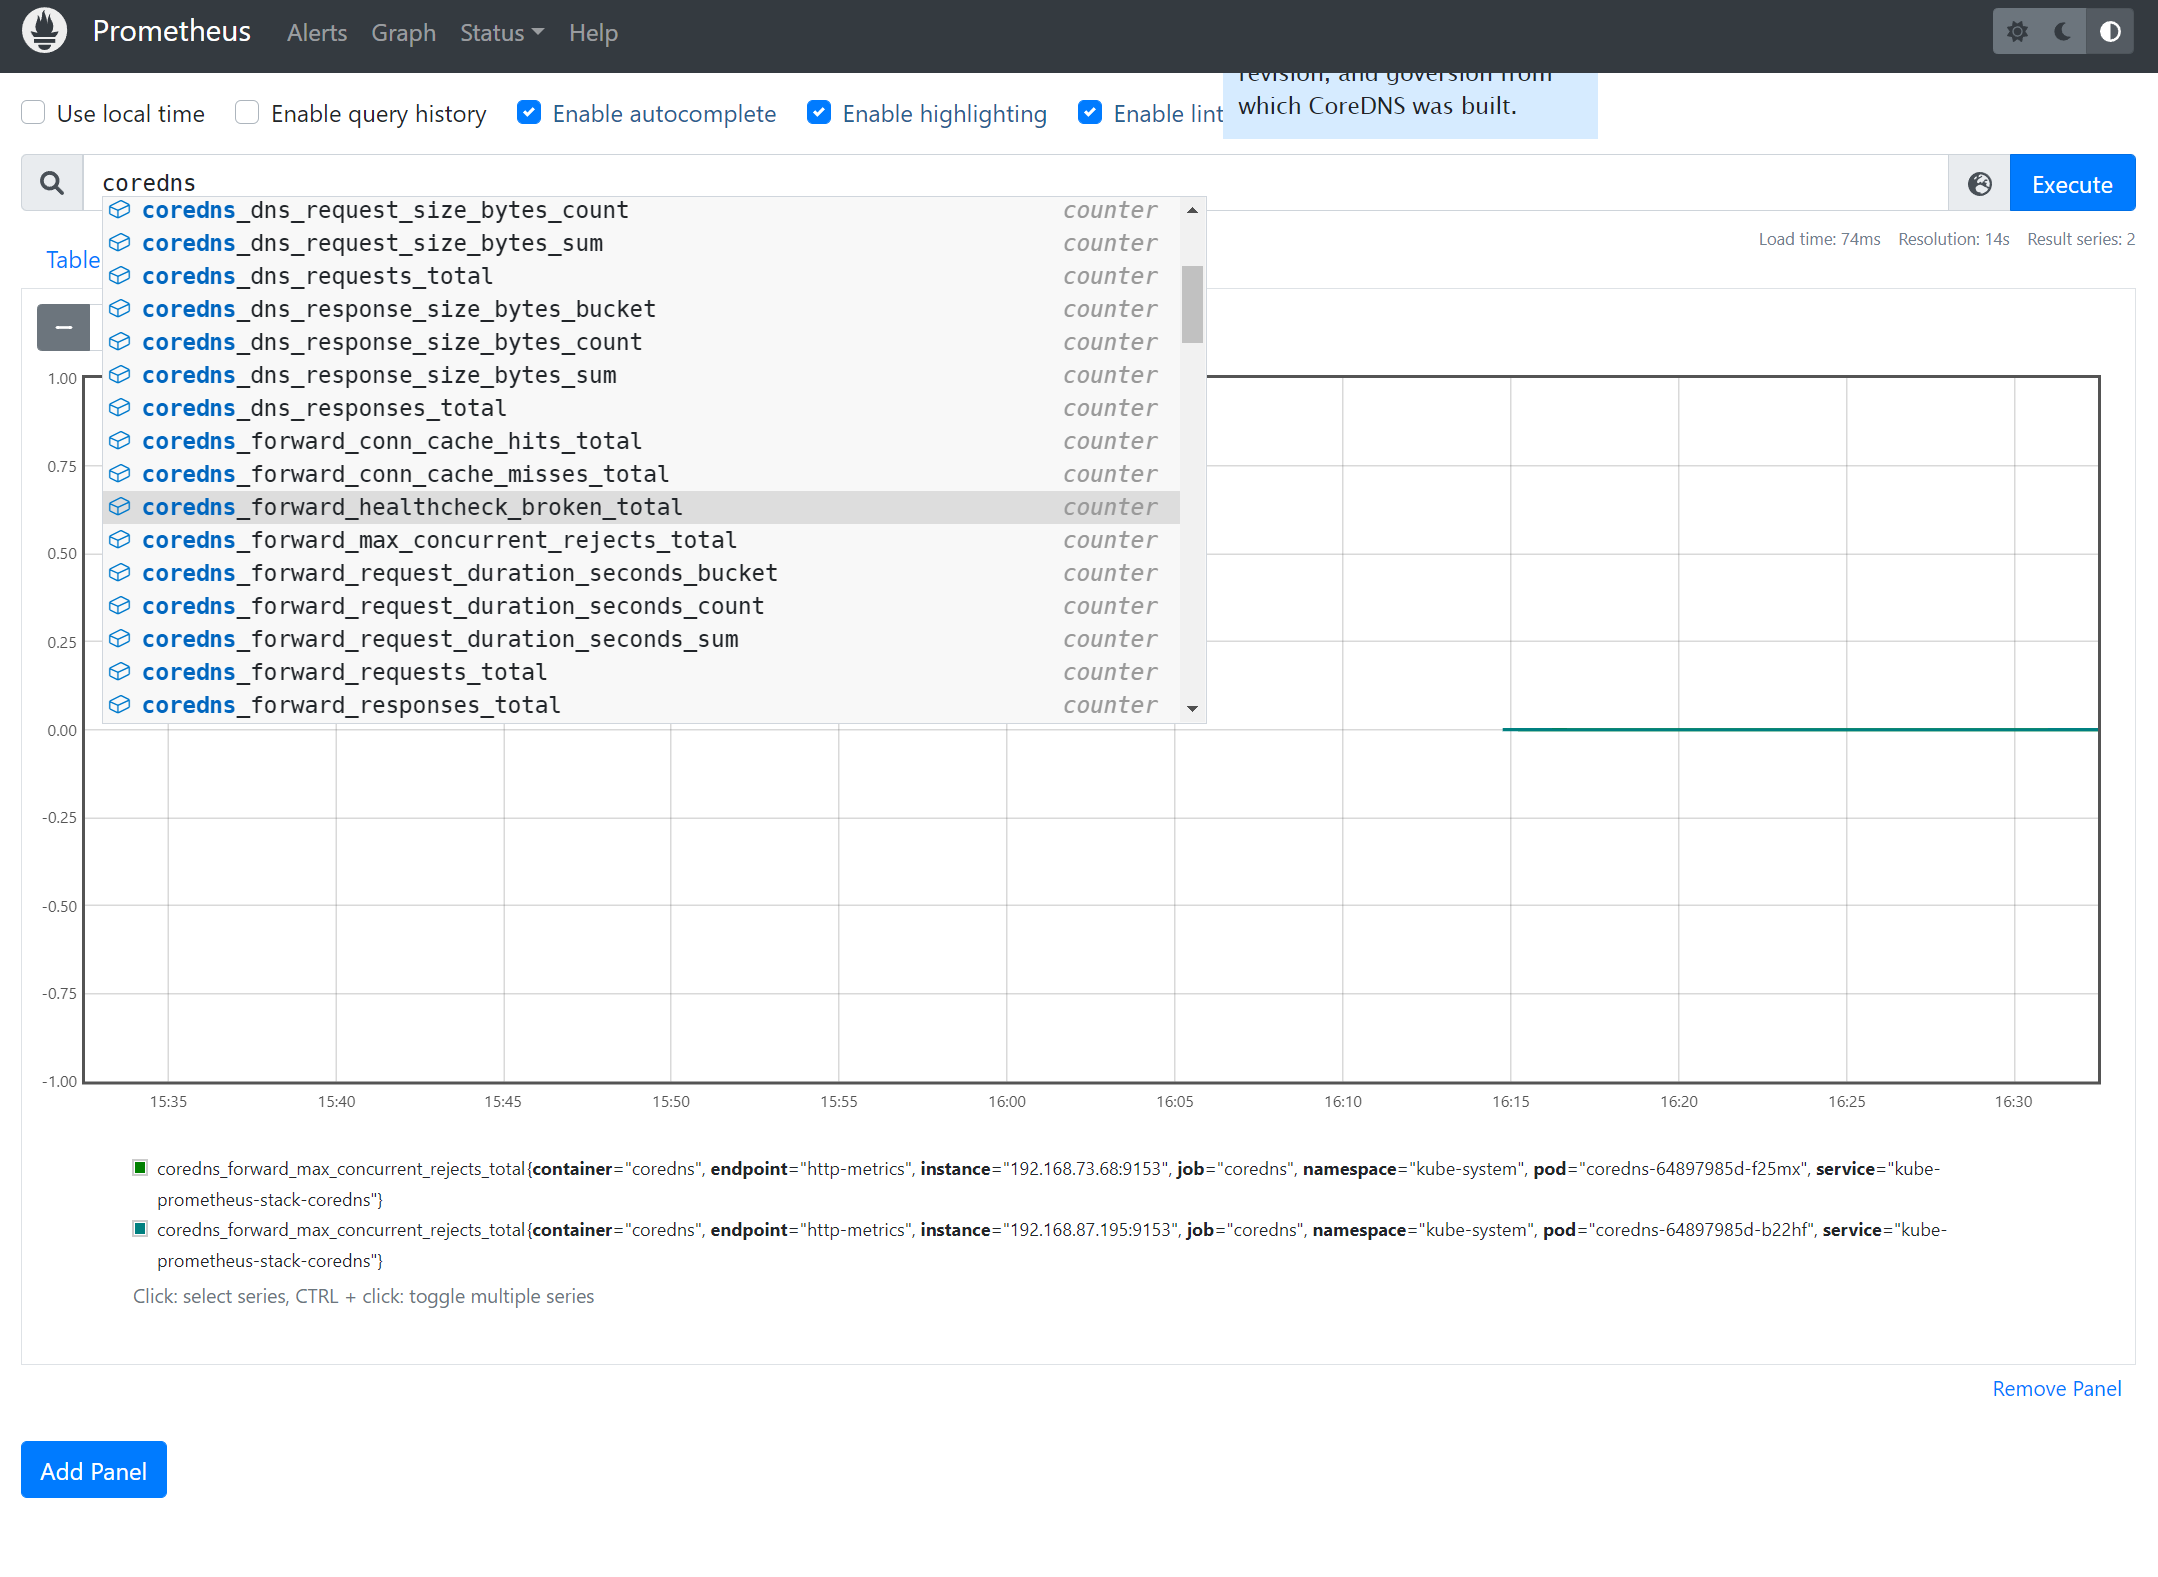Click the autocomplete list scrollbar thumb
This screenshot has height=1577, width=2158.
click(x=1192, y=304)
